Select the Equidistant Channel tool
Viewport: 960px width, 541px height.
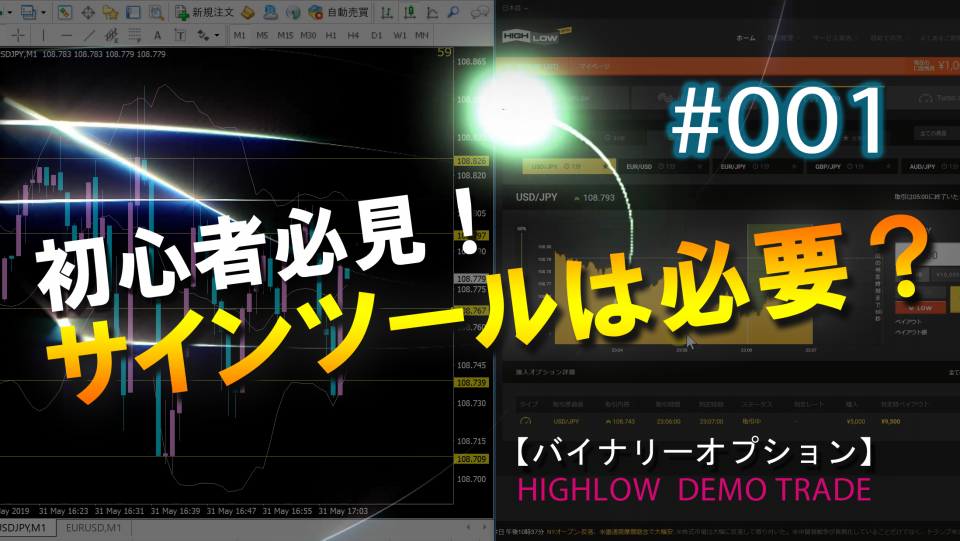click(111, 35)
